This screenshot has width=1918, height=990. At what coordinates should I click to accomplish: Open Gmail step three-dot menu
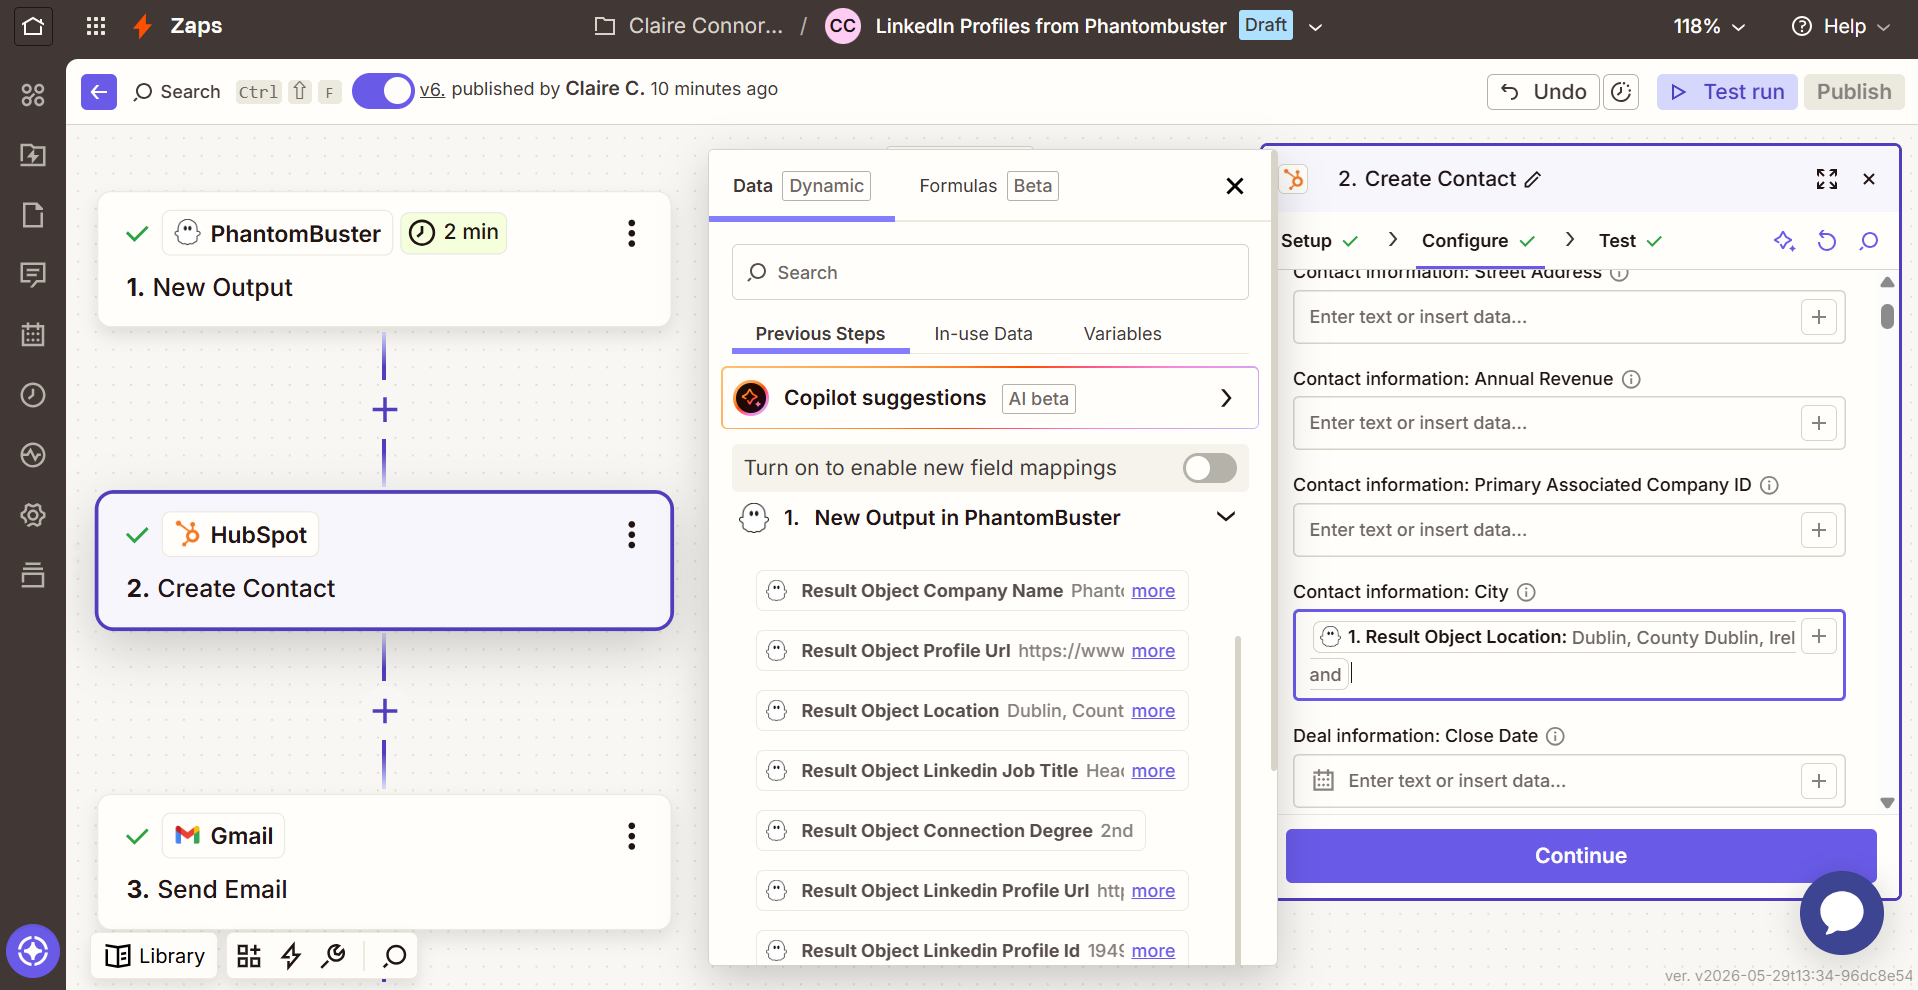point(631,836)
